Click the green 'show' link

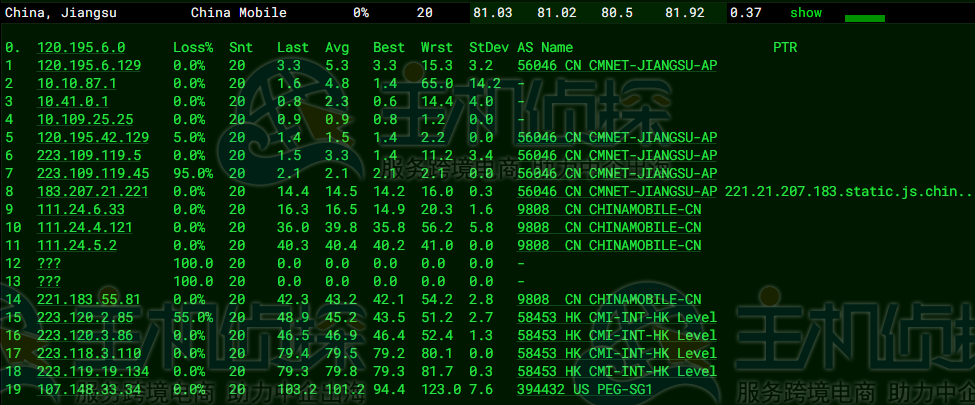(x=806, y=12)
